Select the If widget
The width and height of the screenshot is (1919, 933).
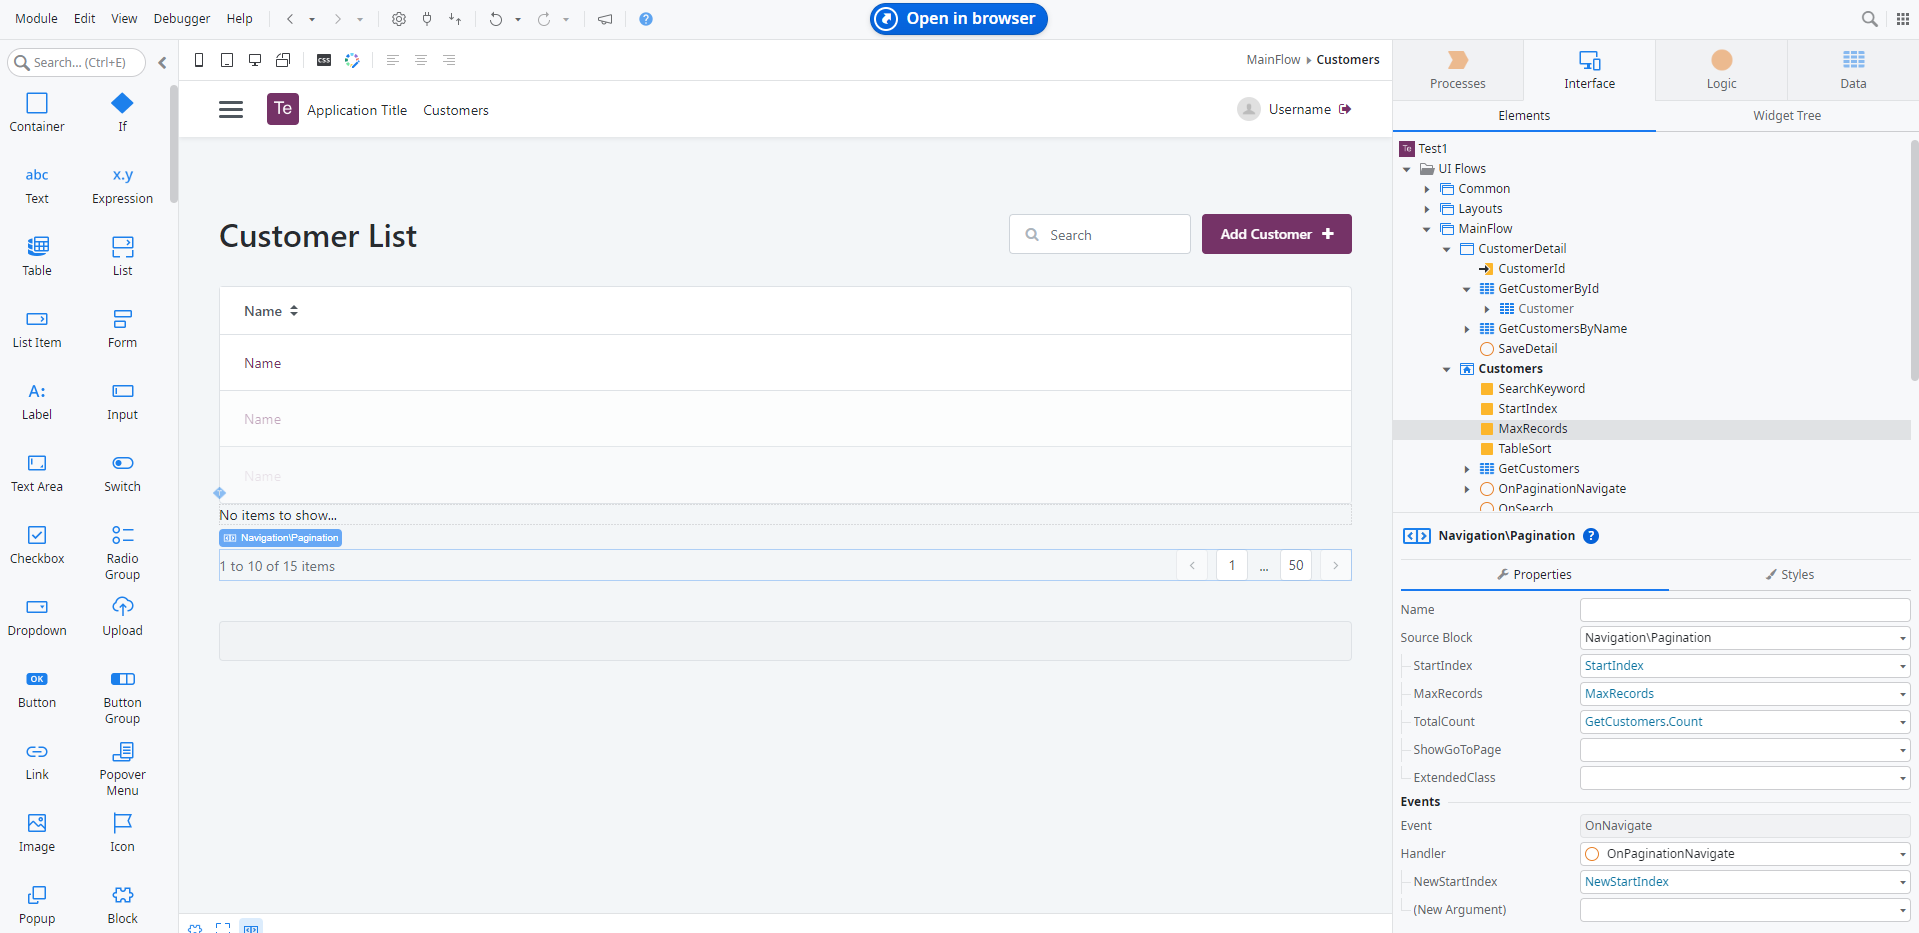point(122,111)
